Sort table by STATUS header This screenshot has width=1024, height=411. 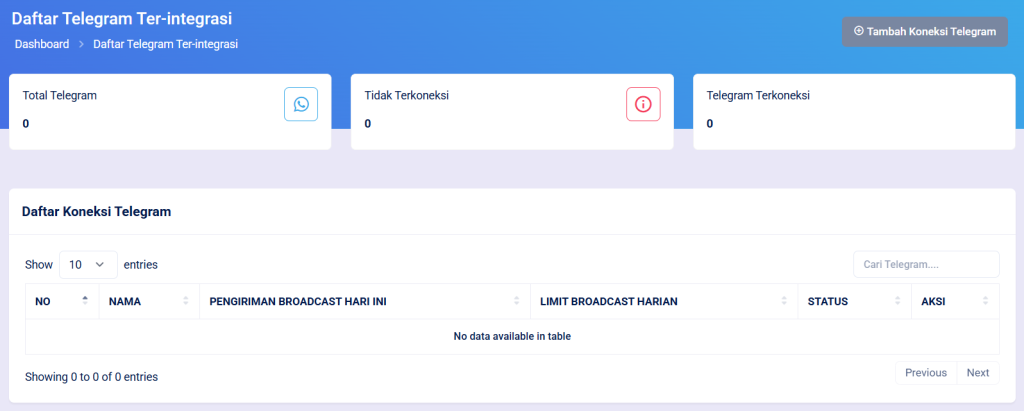(x=827, y=301)
